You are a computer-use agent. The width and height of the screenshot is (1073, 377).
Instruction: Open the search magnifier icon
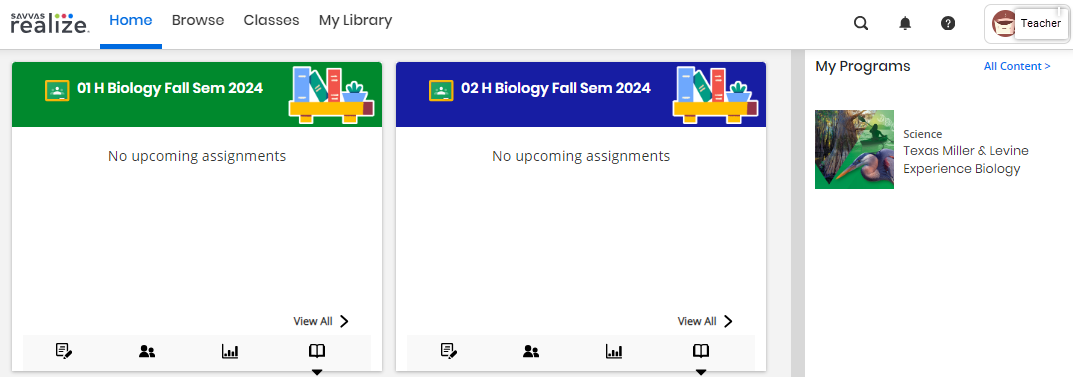[x=861, y=23]
